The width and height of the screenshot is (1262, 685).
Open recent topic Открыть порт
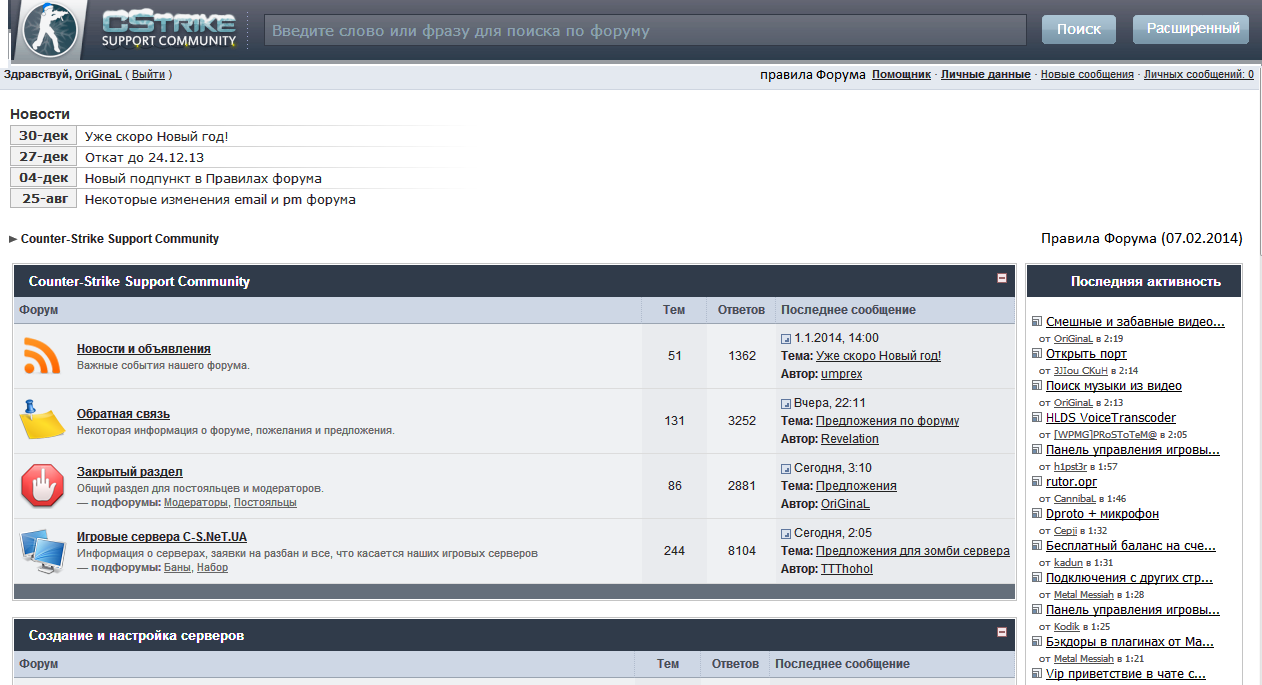tap(1086, 354)
